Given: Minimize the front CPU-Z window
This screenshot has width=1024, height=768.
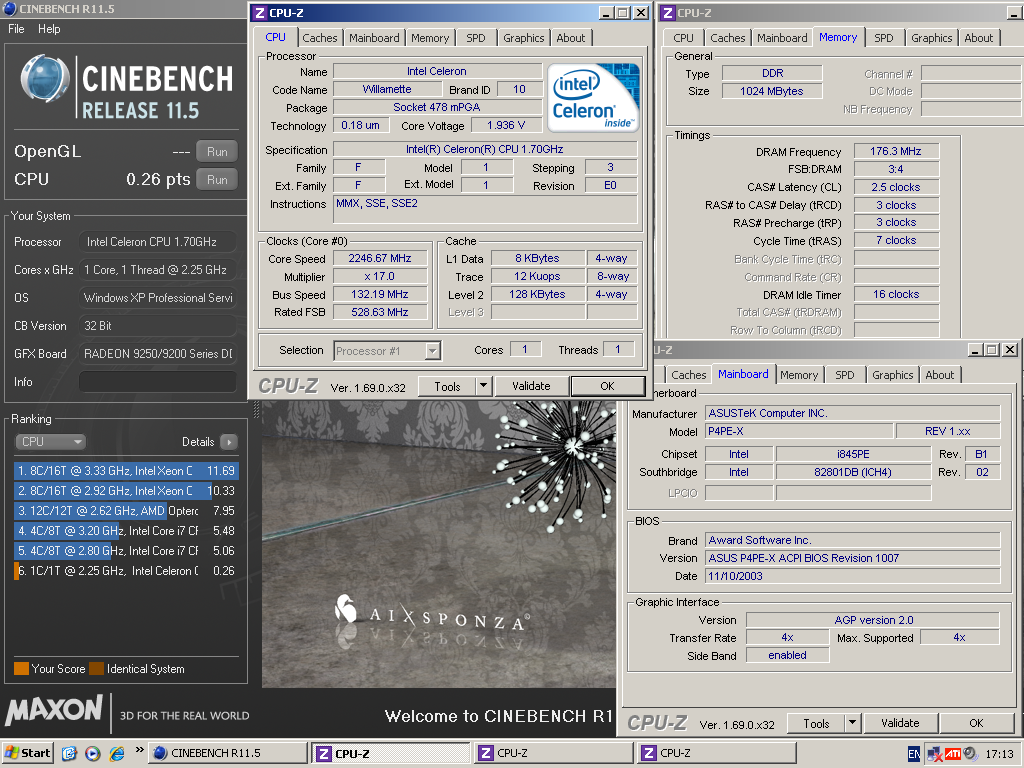Looking at the screenshot, I should tap(606, 12).
